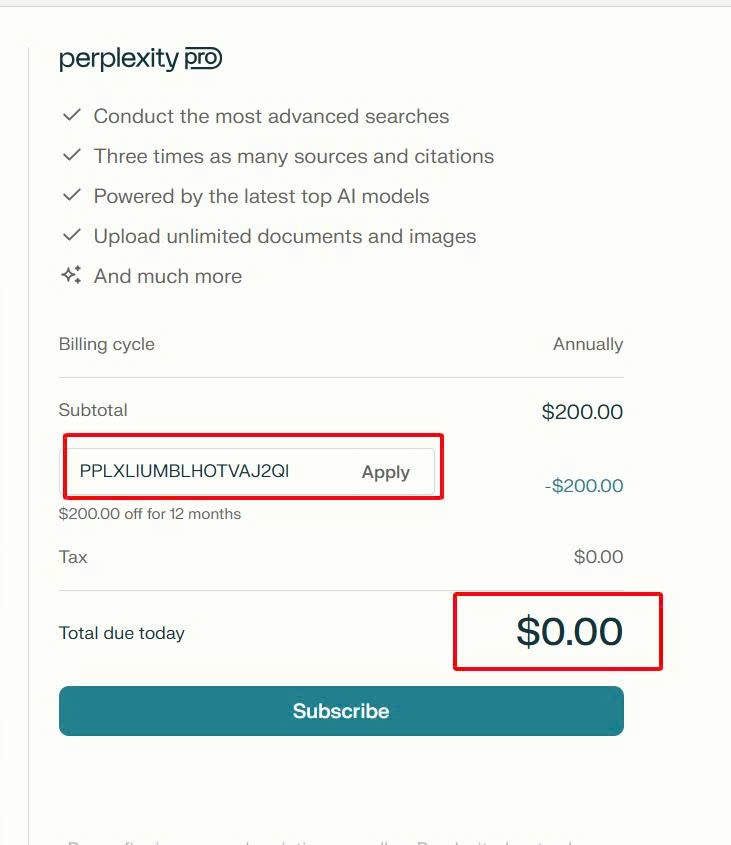
Task: Click the Billing cycle label
Action: point(107,344)
